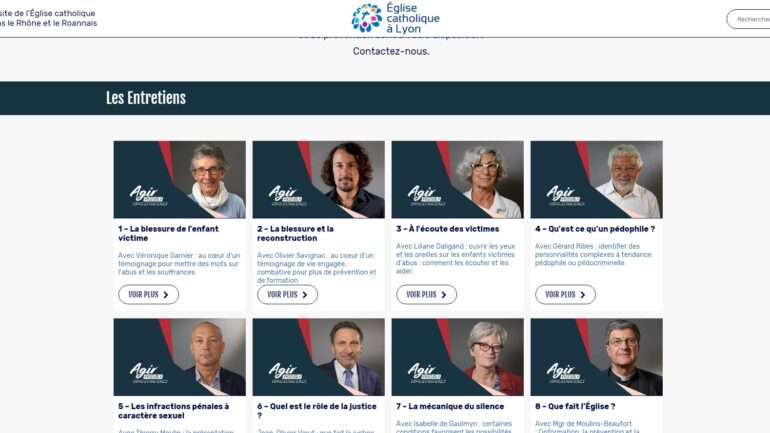The width and height of the screenshot is (770, 433).
Task: Open thumbnail of Olivier Savignac interview
Action: pyautogui.click(x=319, y=180)
